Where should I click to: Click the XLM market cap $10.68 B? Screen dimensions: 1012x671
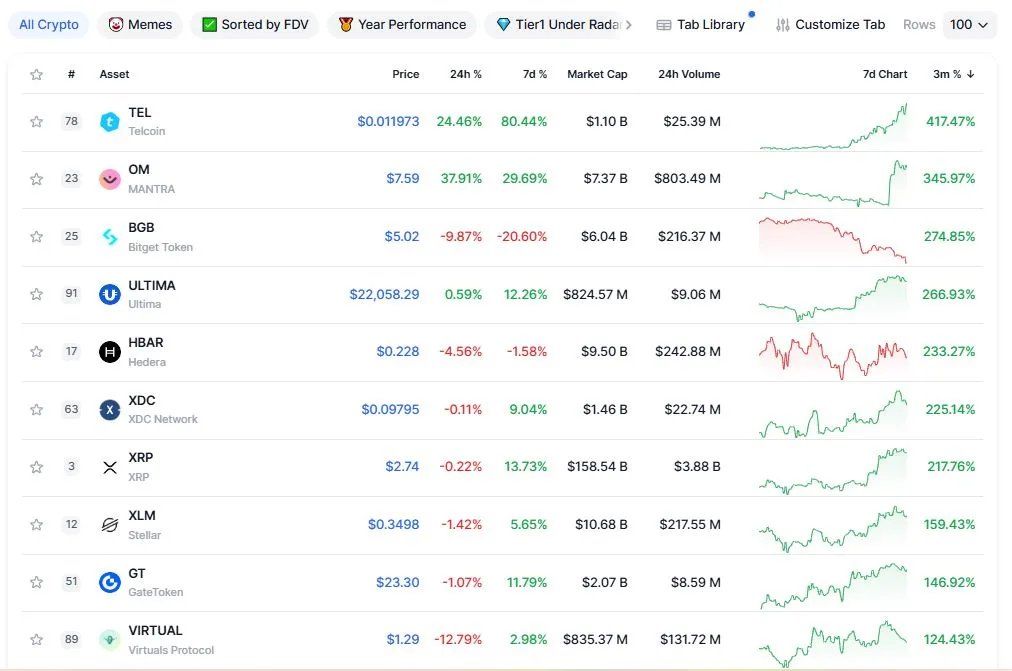601,525
